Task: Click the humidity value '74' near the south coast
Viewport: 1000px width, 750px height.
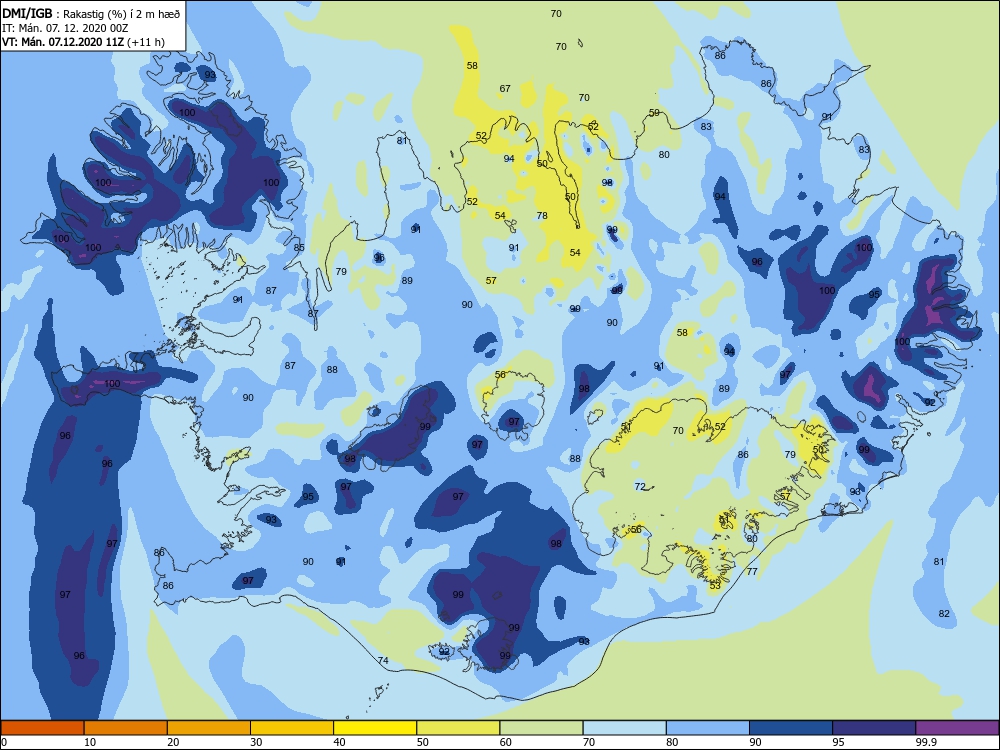Action: (x=383, y=660)
